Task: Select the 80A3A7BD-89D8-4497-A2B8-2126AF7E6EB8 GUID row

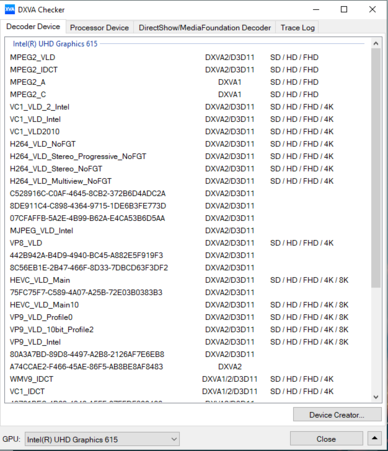Action: [188, 354]
